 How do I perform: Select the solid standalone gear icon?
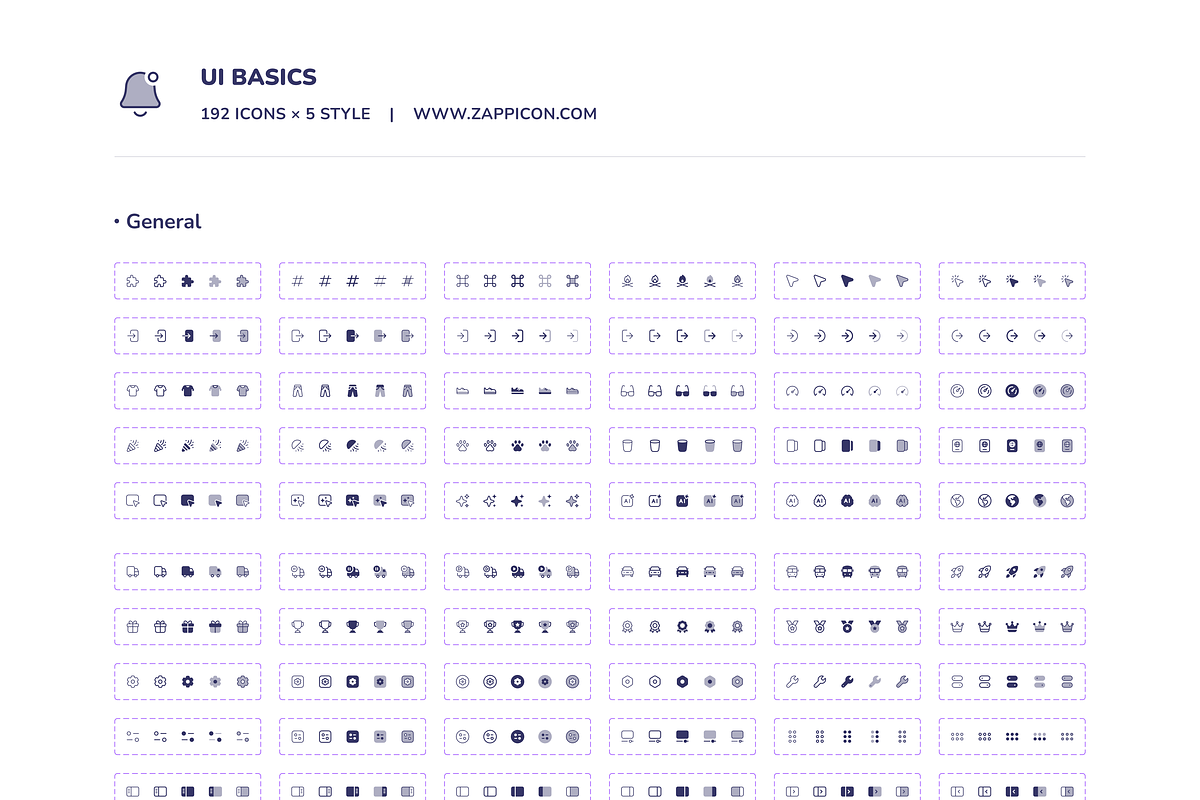click(x=187, y=682)
